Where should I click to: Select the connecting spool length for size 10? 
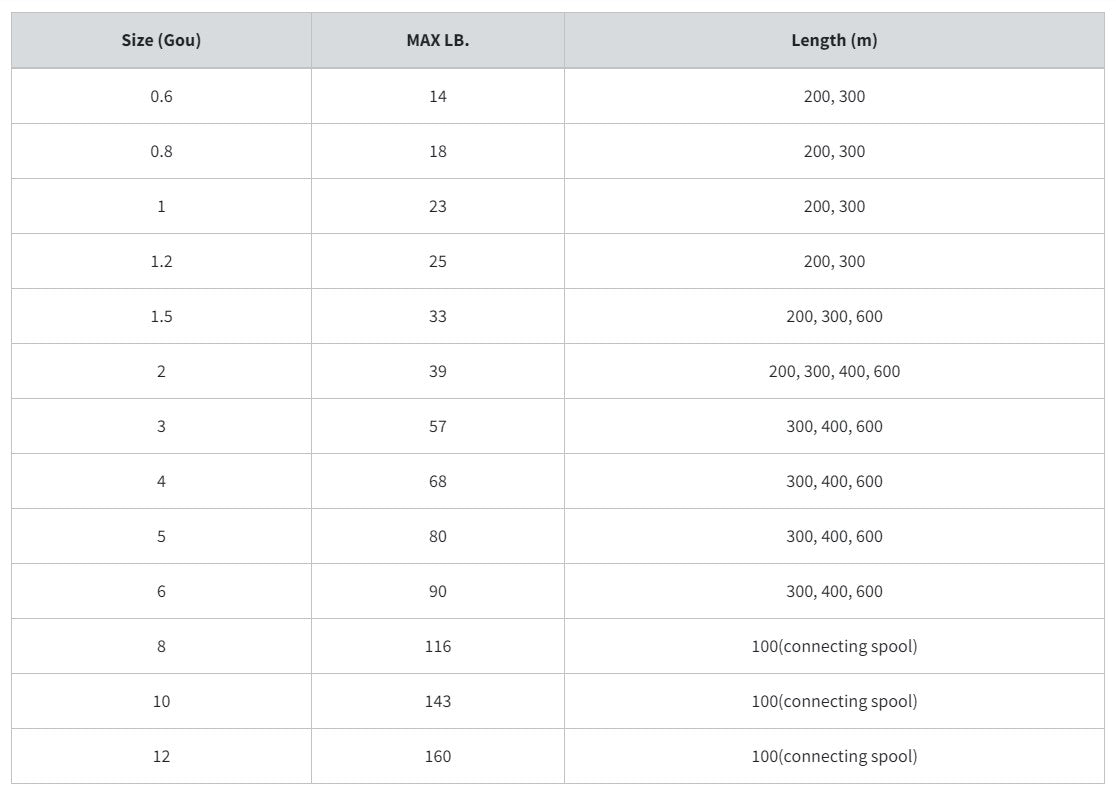(834, 702)
